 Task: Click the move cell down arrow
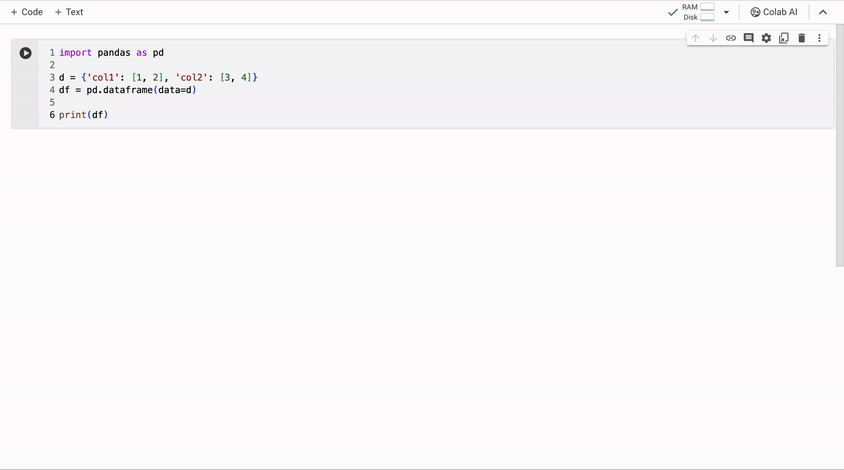[x=713, y=38]
